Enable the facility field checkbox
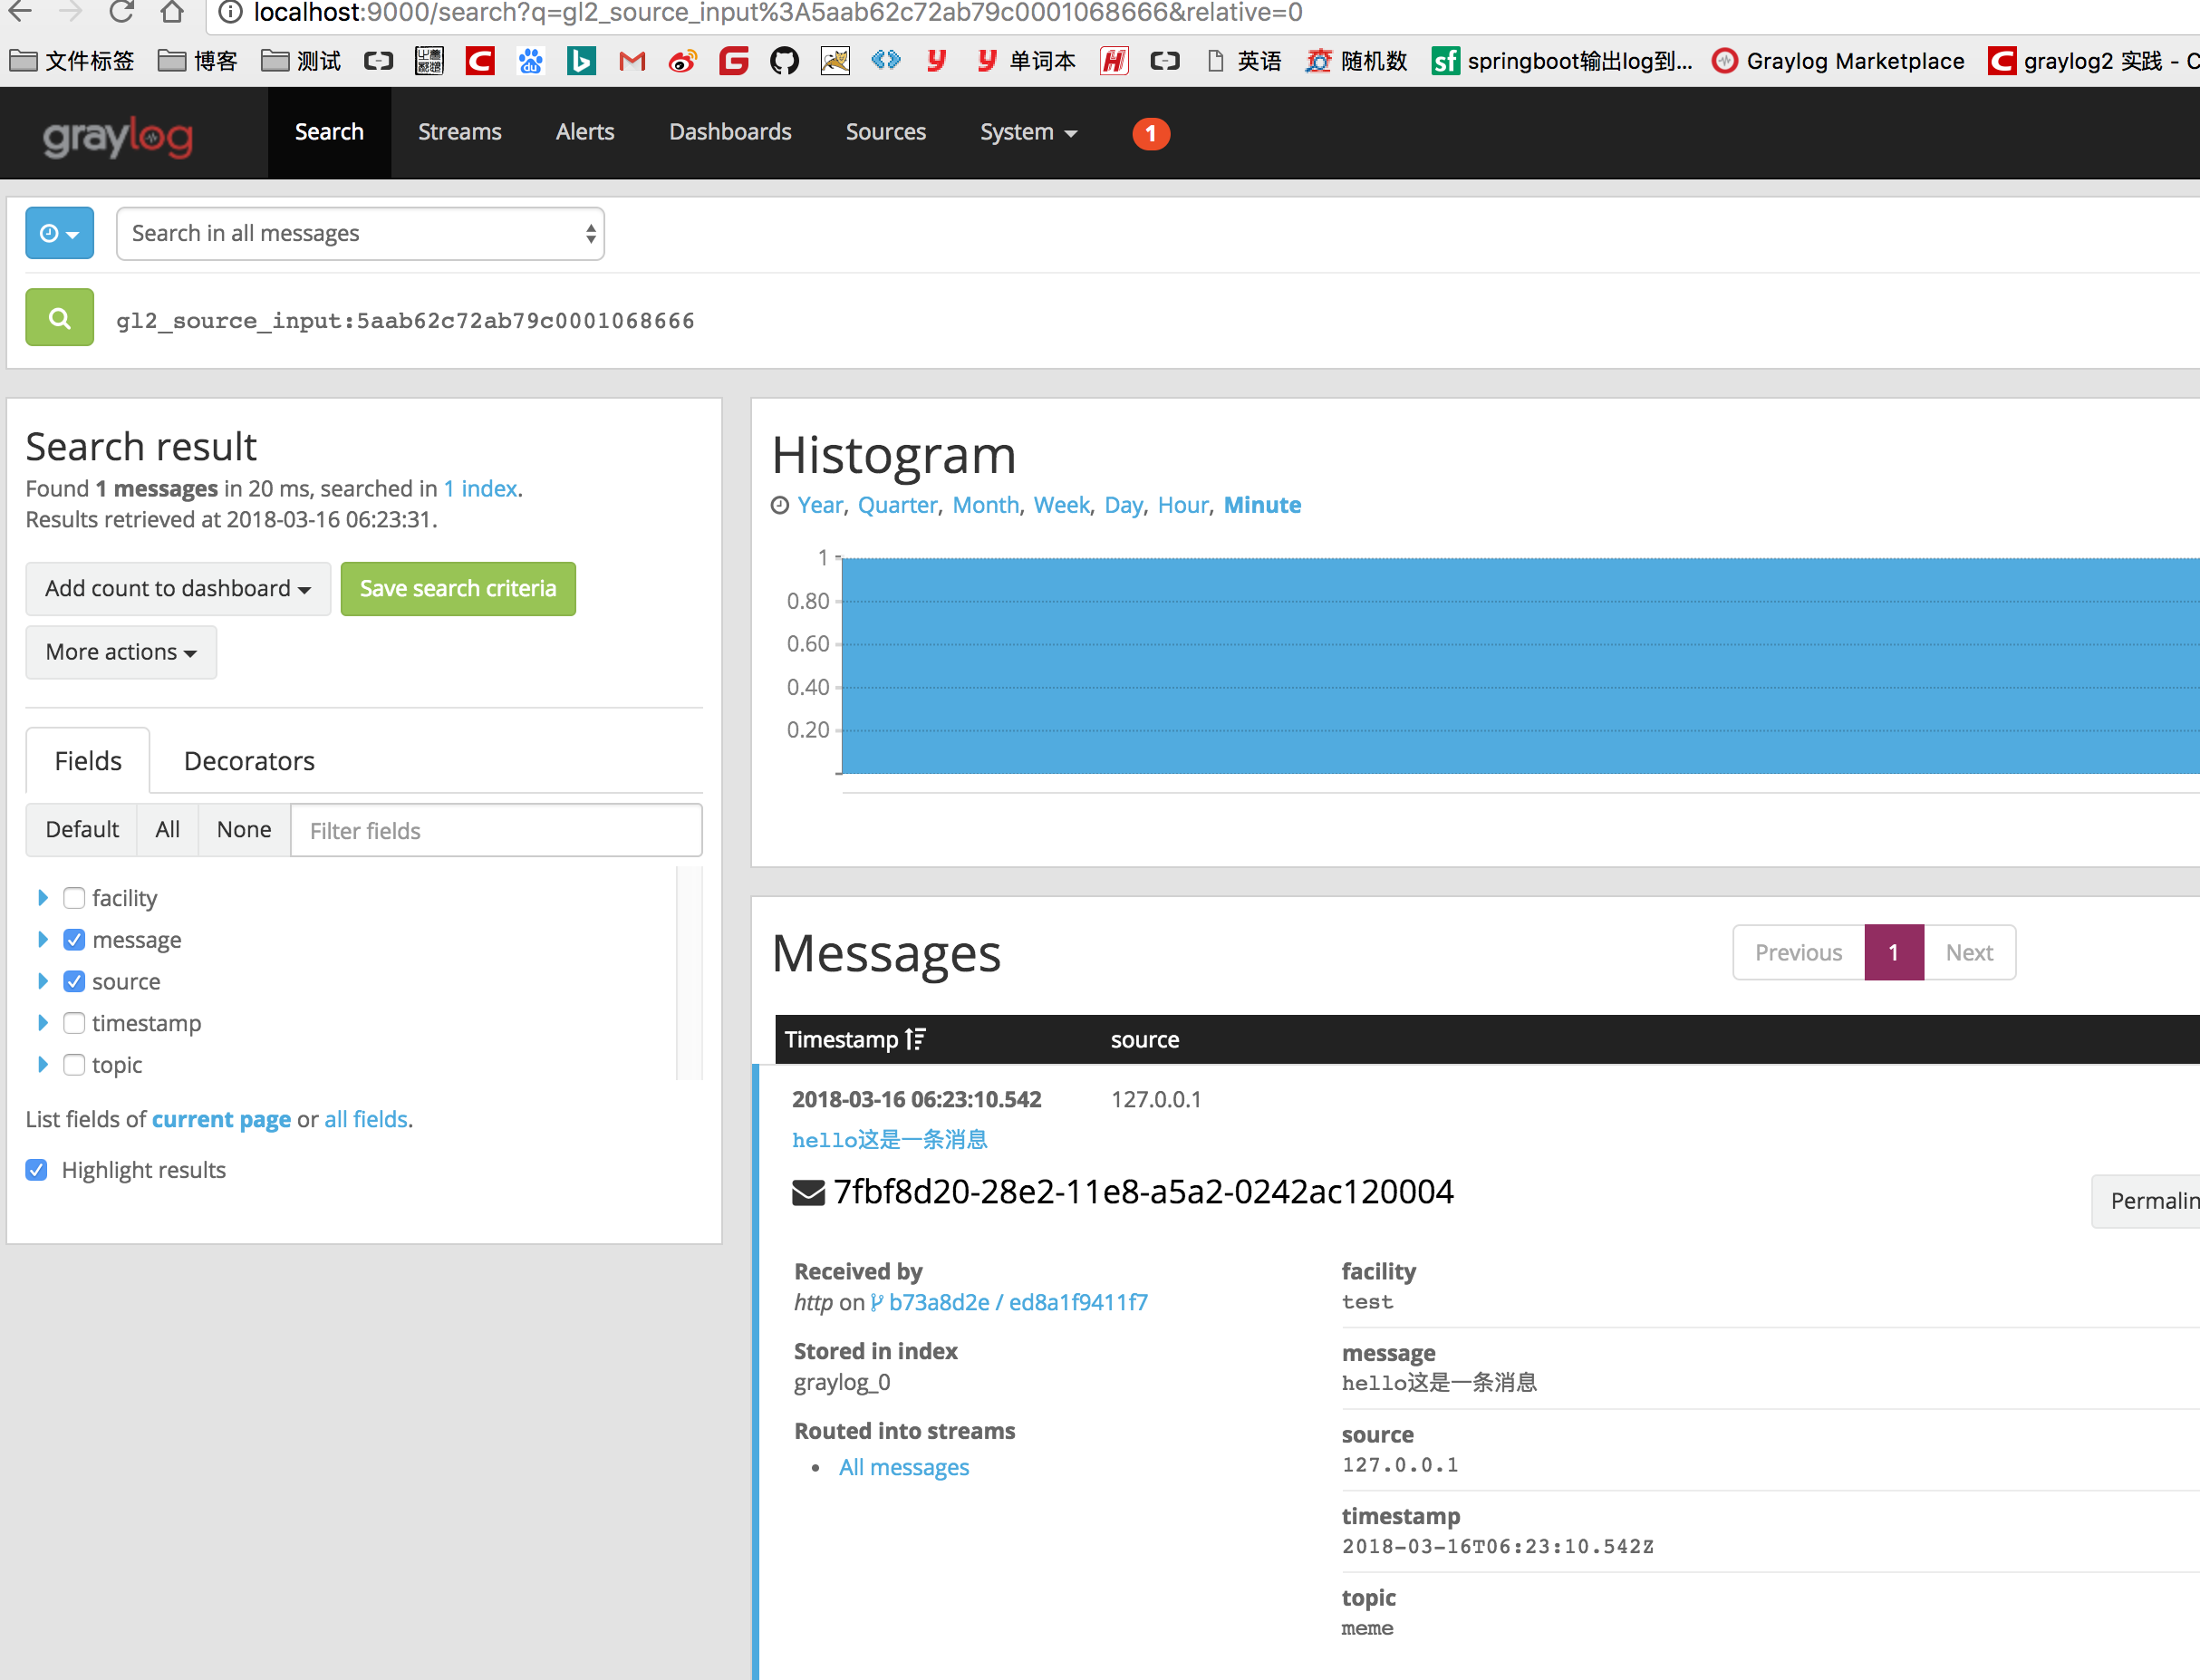Viewport: 2200px width, 1680px height. [x=74, y=897]
